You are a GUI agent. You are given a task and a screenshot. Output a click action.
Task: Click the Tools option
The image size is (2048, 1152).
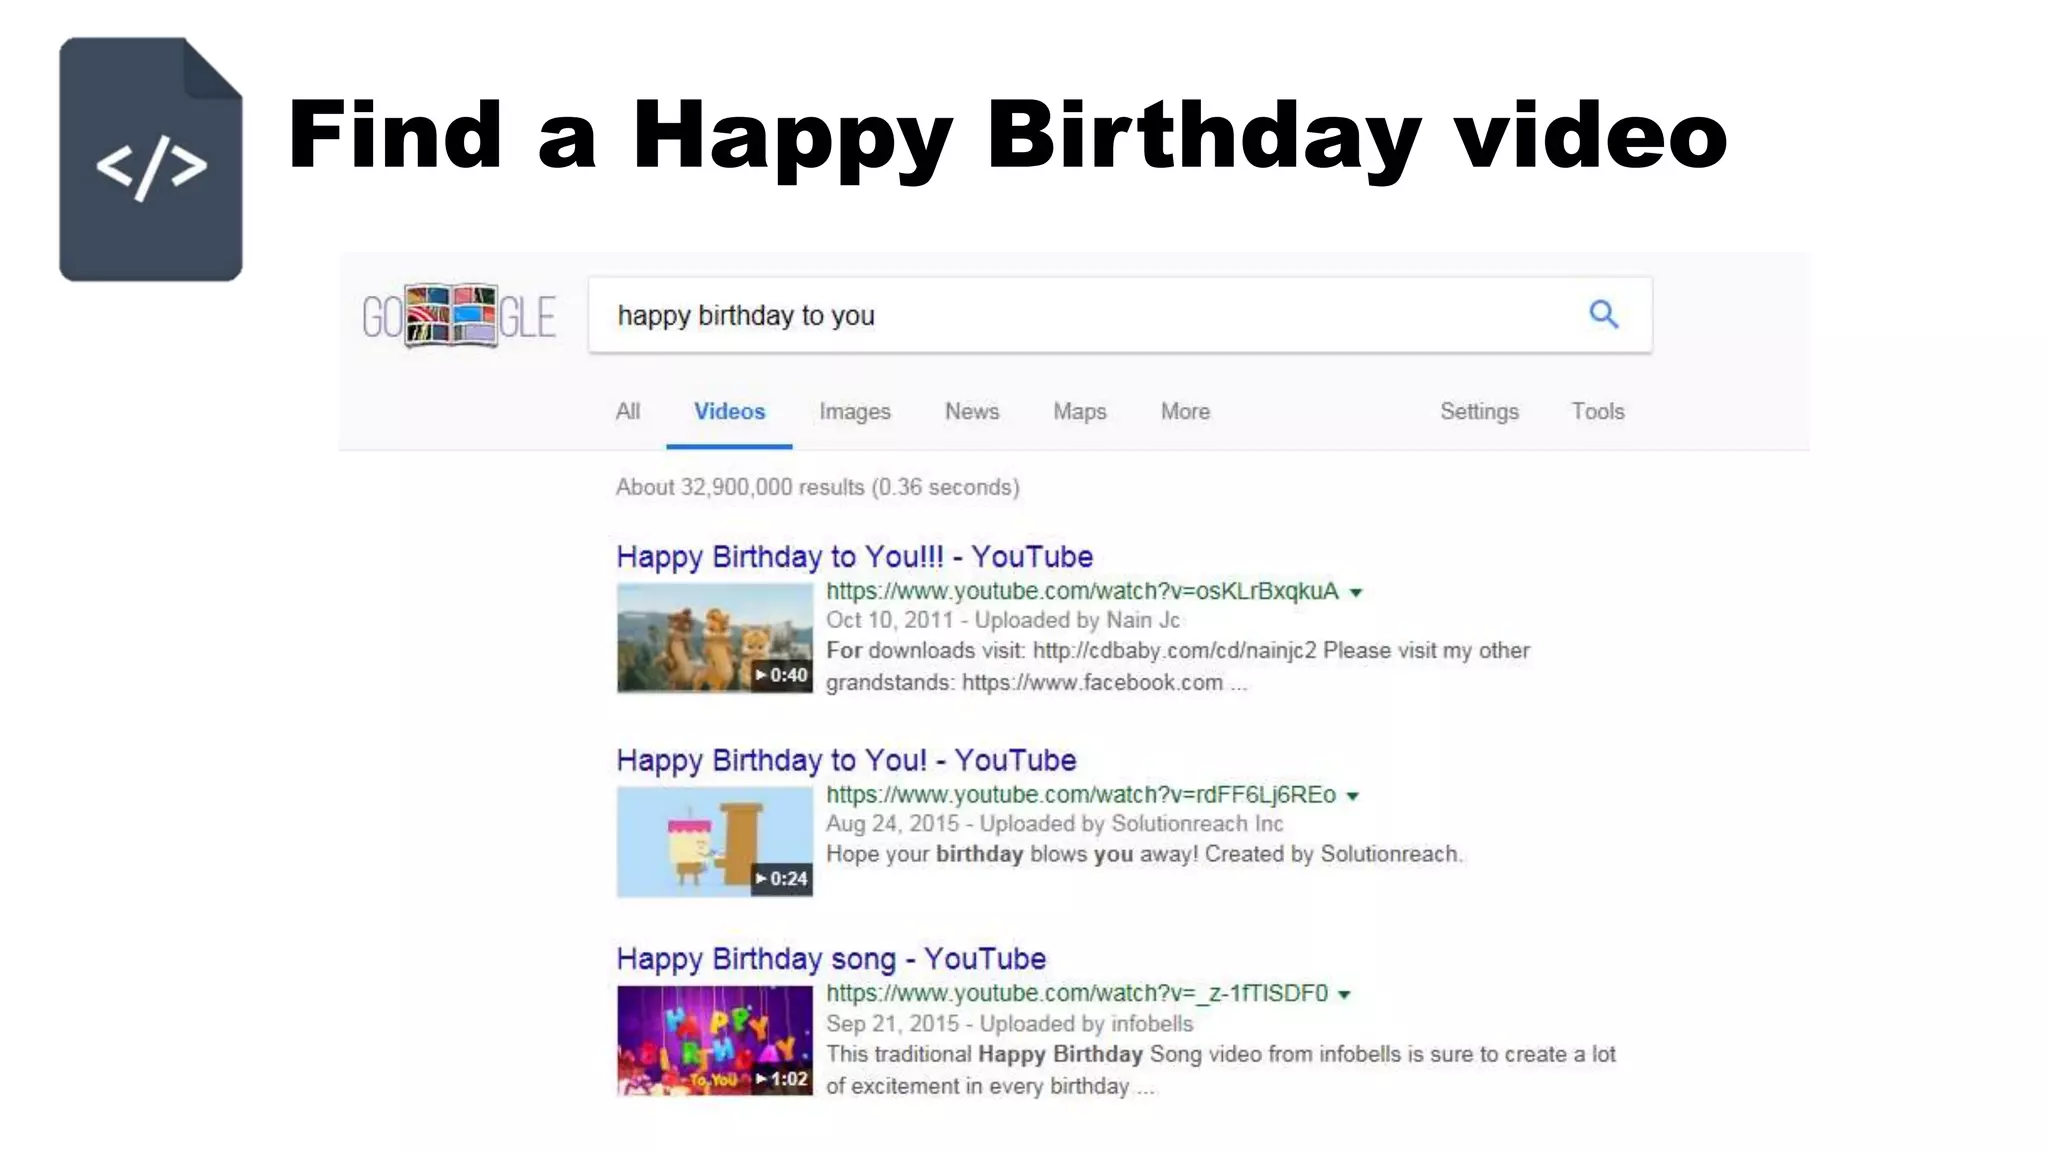(1598, 411)
